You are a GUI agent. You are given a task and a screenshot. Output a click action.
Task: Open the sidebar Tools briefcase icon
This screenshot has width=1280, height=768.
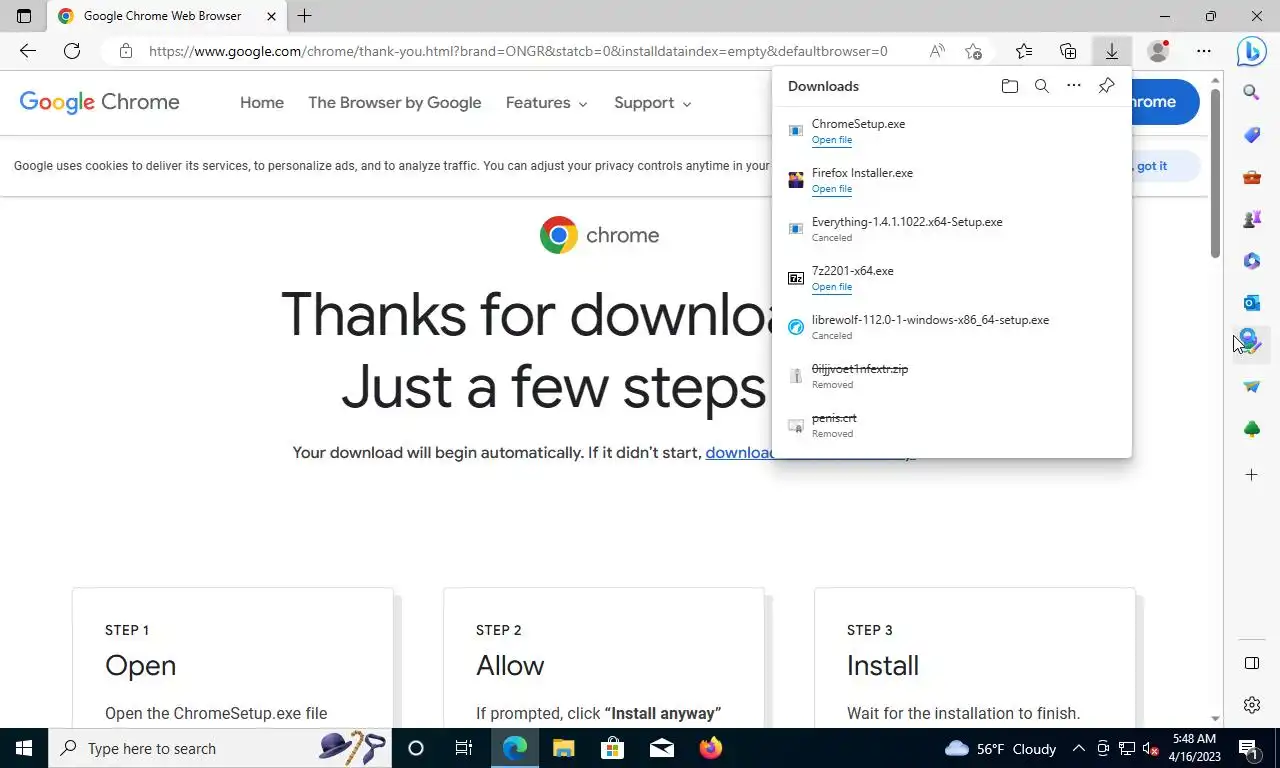[1252, 178]
